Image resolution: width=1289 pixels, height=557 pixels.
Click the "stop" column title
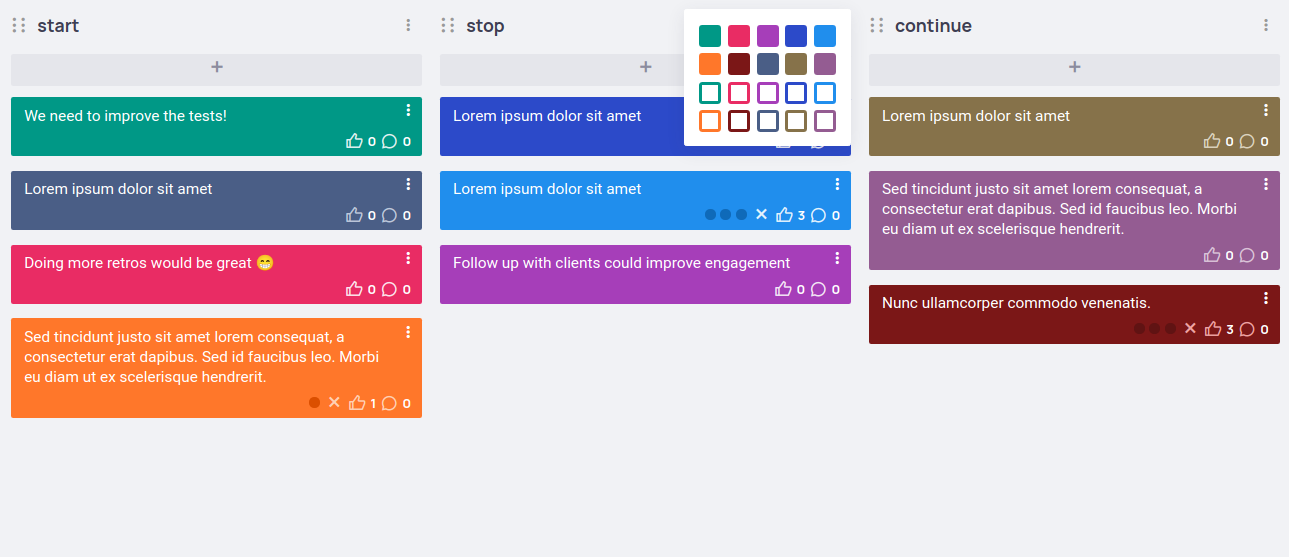(x=485, y=26)
